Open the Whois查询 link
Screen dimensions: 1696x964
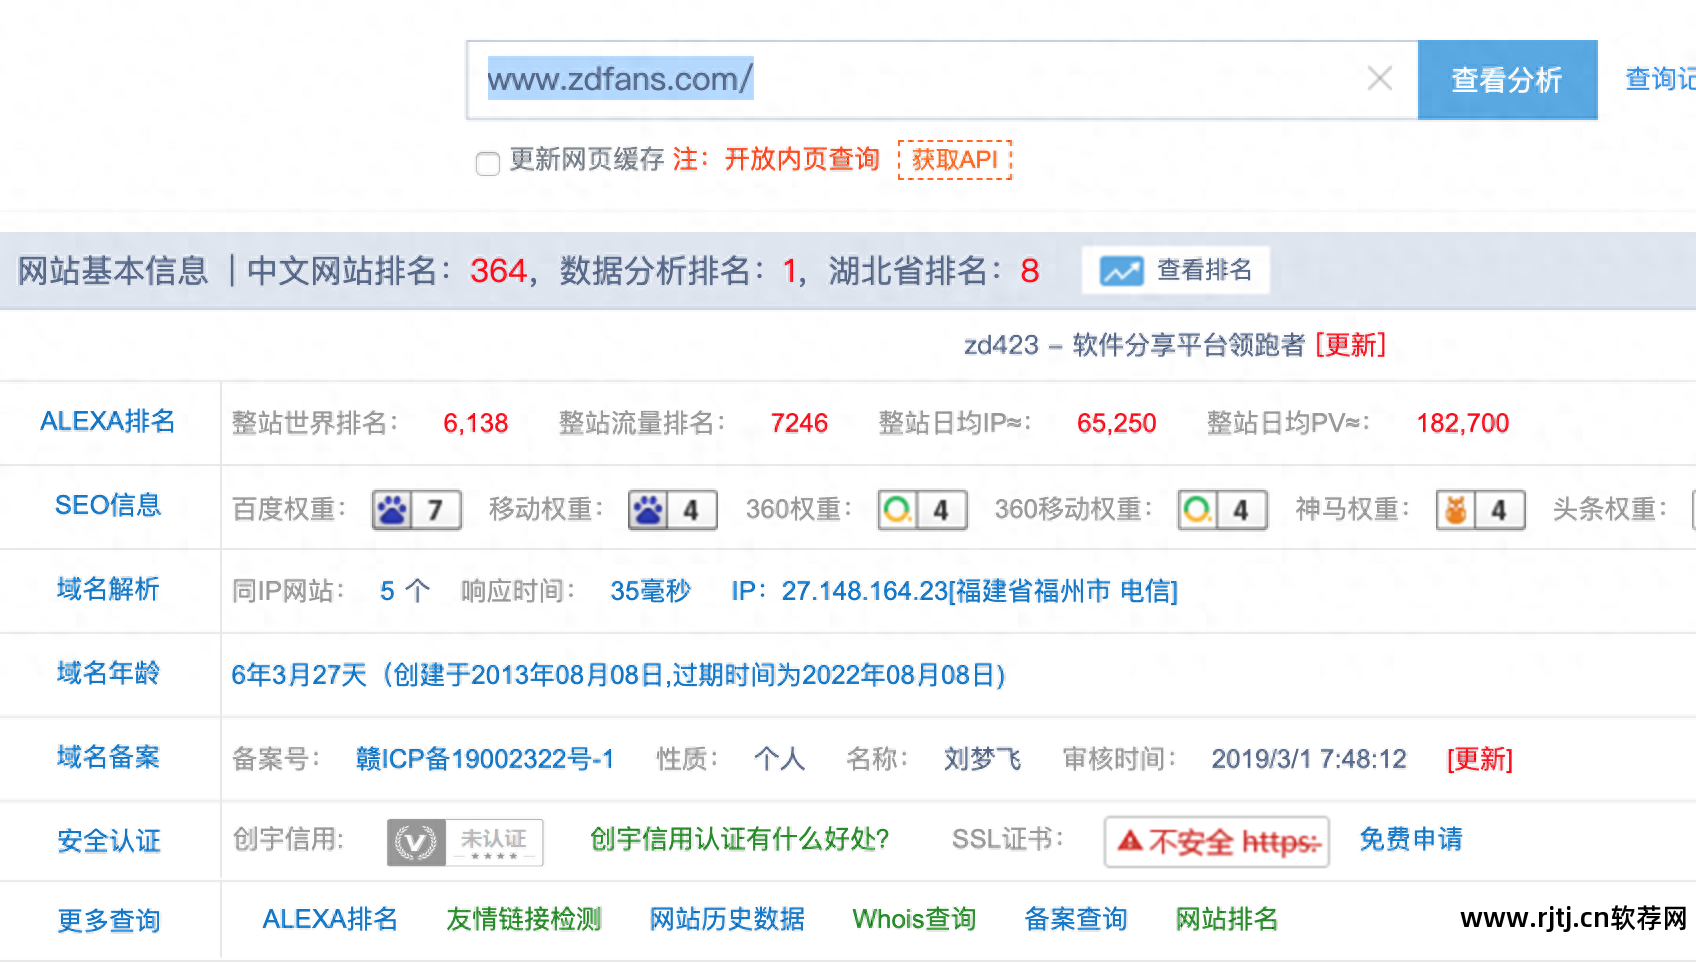(913, 919)
